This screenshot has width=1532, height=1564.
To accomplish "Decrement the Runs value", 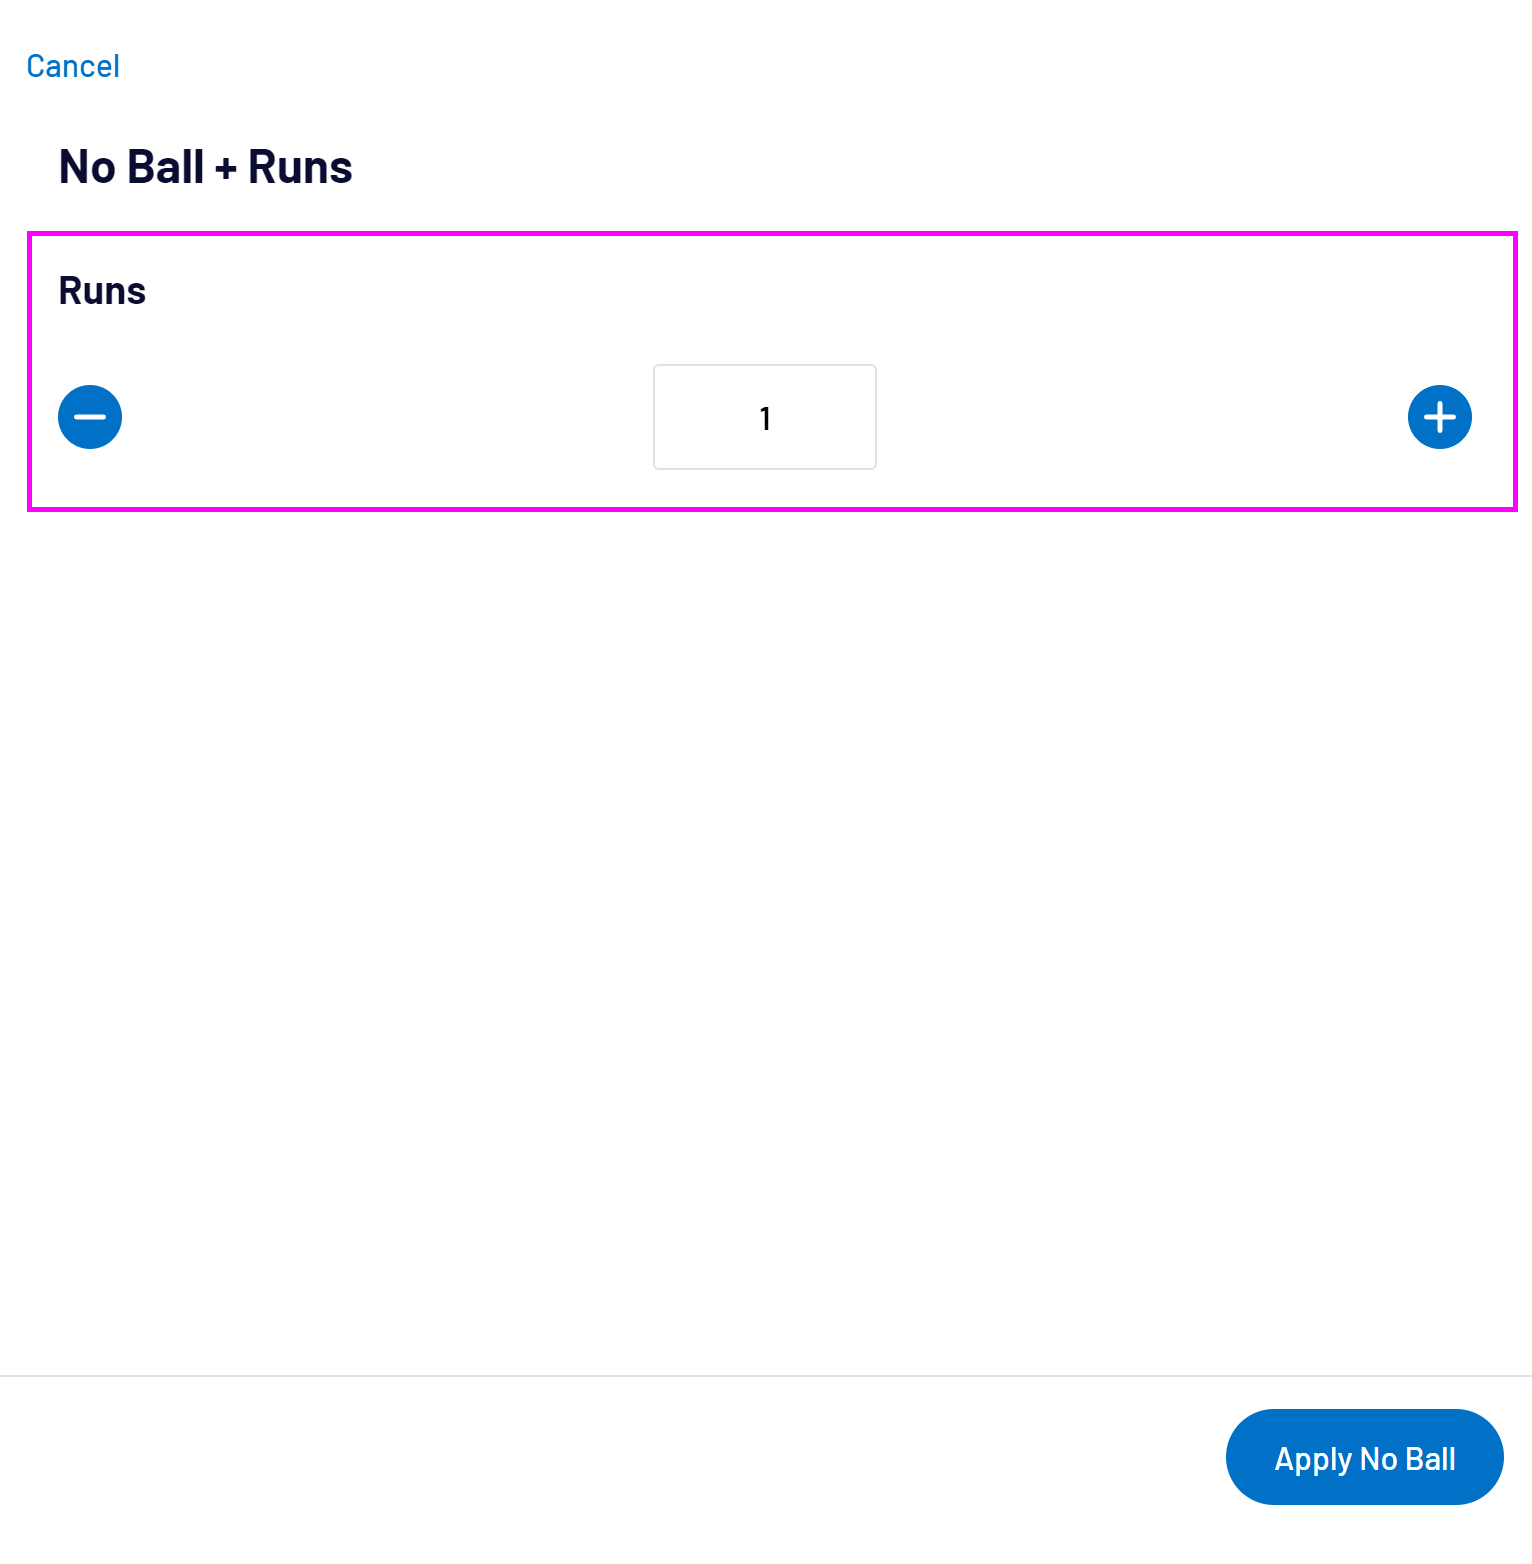I will tap(90, 417).
